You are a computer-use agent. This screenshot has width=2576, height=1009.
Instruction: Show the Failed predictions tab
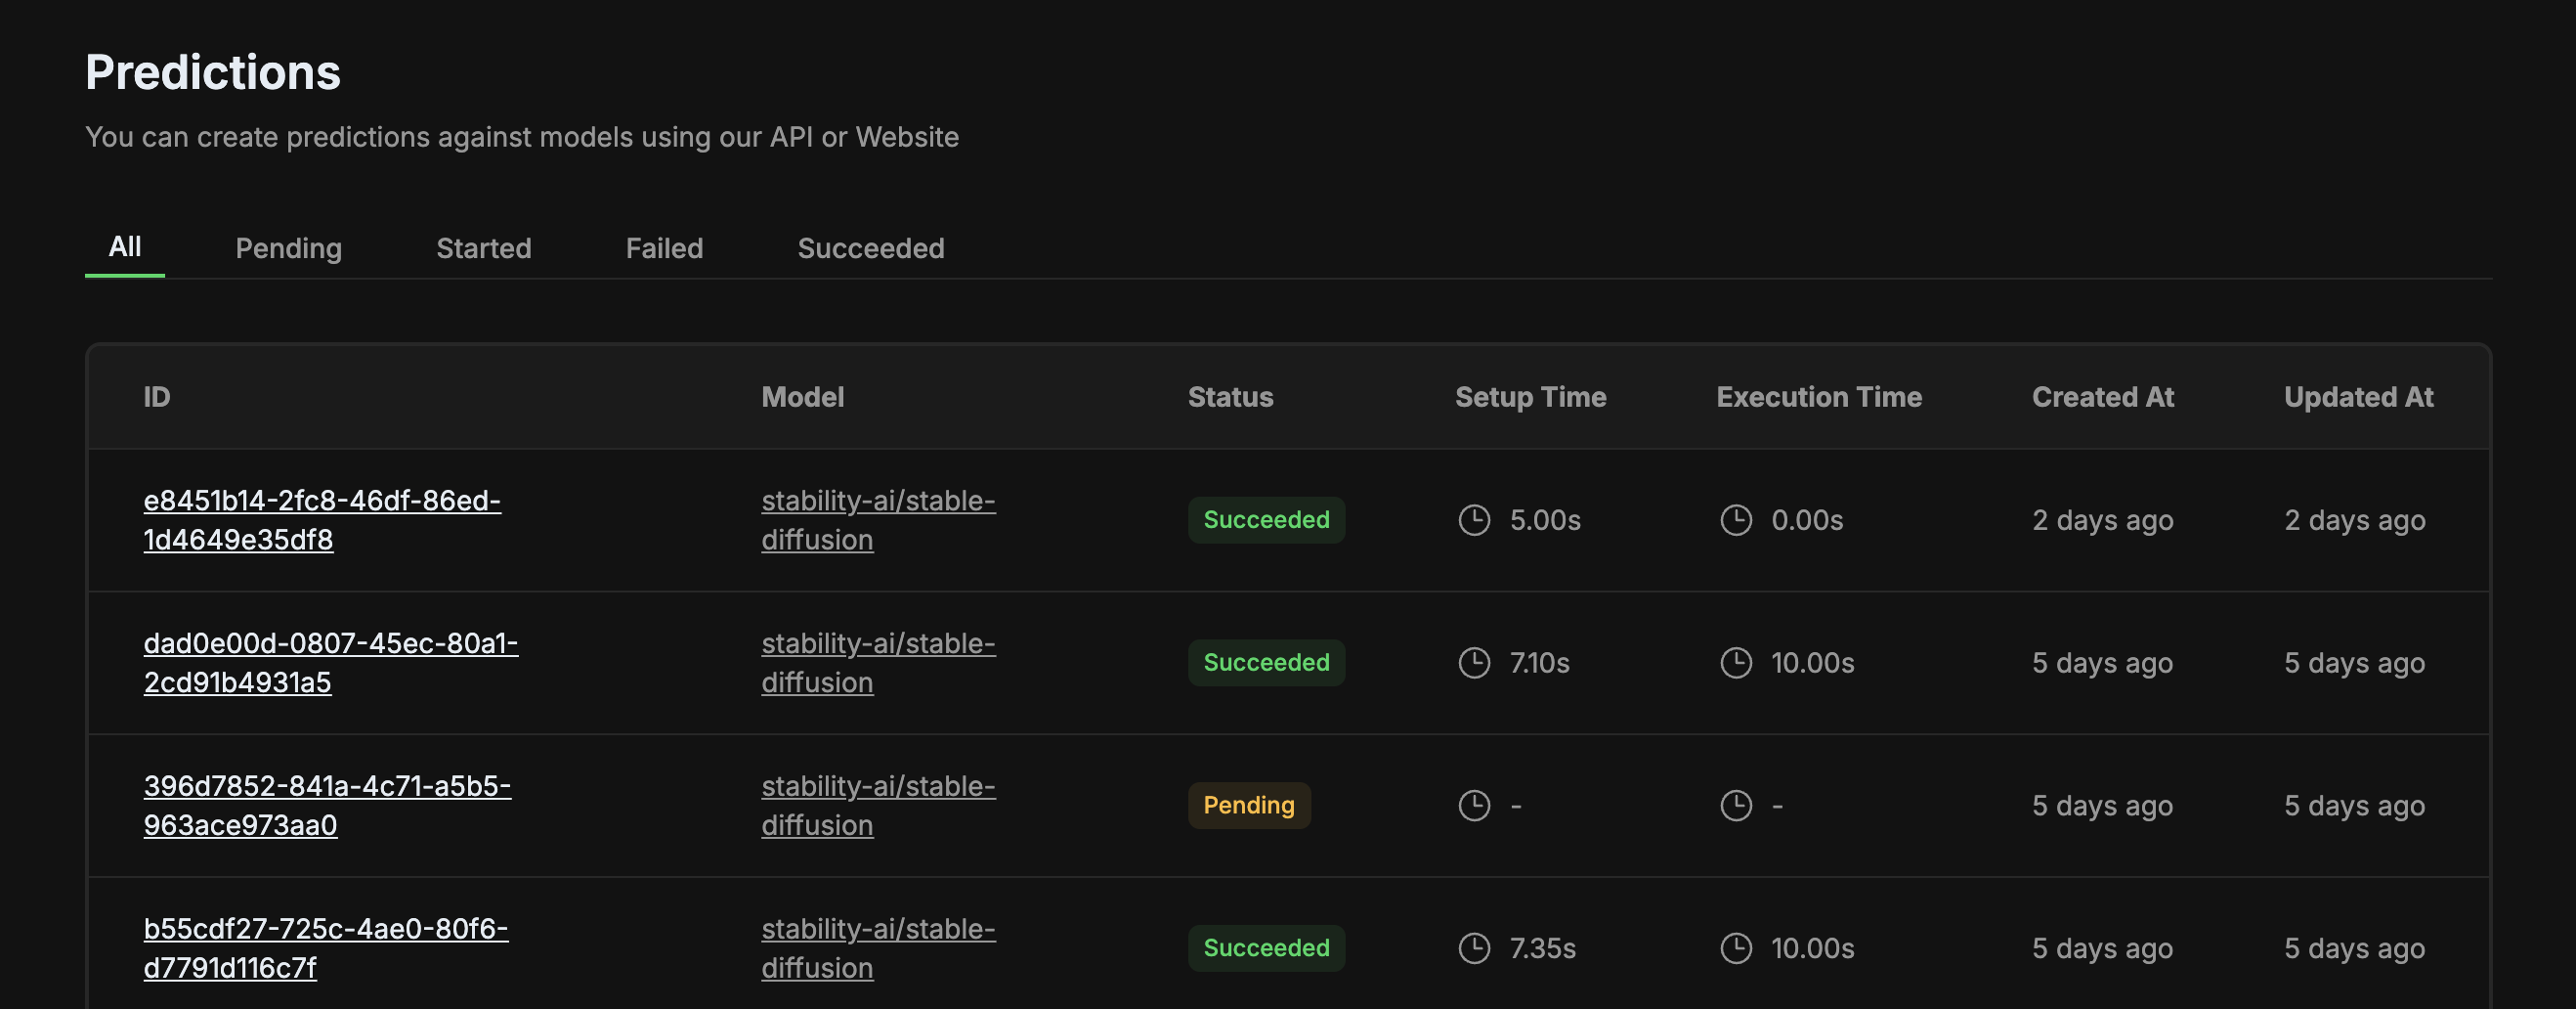click(664, 248)
